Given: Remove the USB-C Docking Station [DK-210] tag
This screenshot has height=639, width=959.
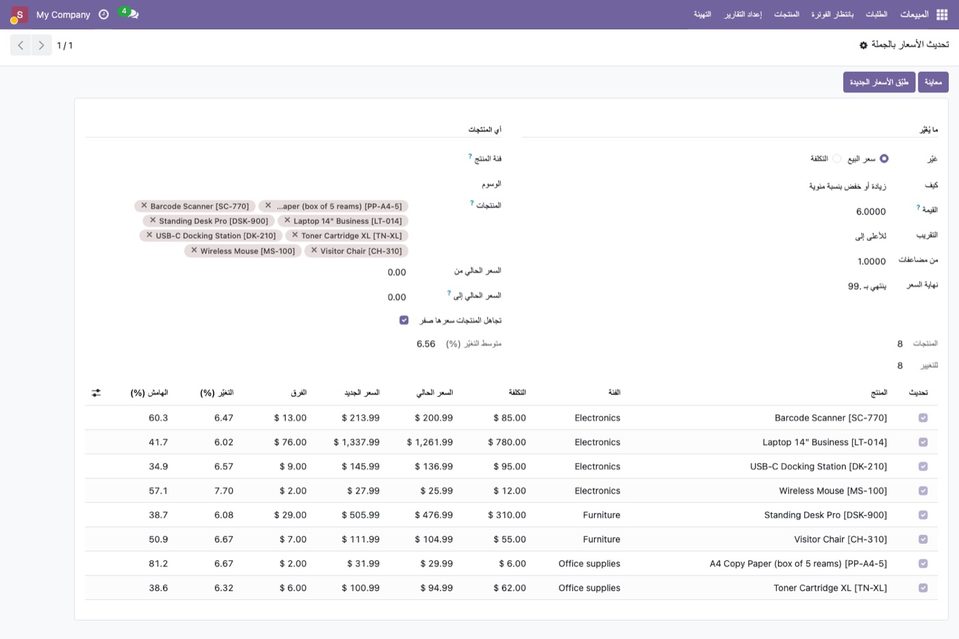Looking at the screenshot, I should pyautogui.click(x=149, y=235).
